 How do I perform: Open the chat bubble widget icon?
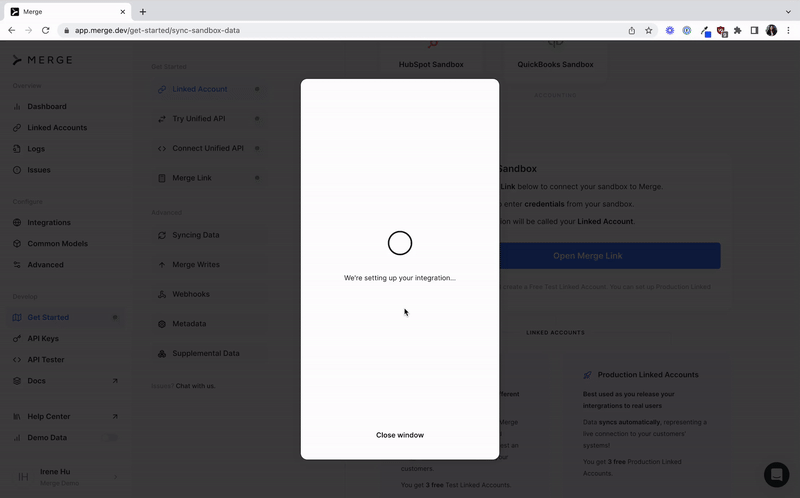(776, 474)
